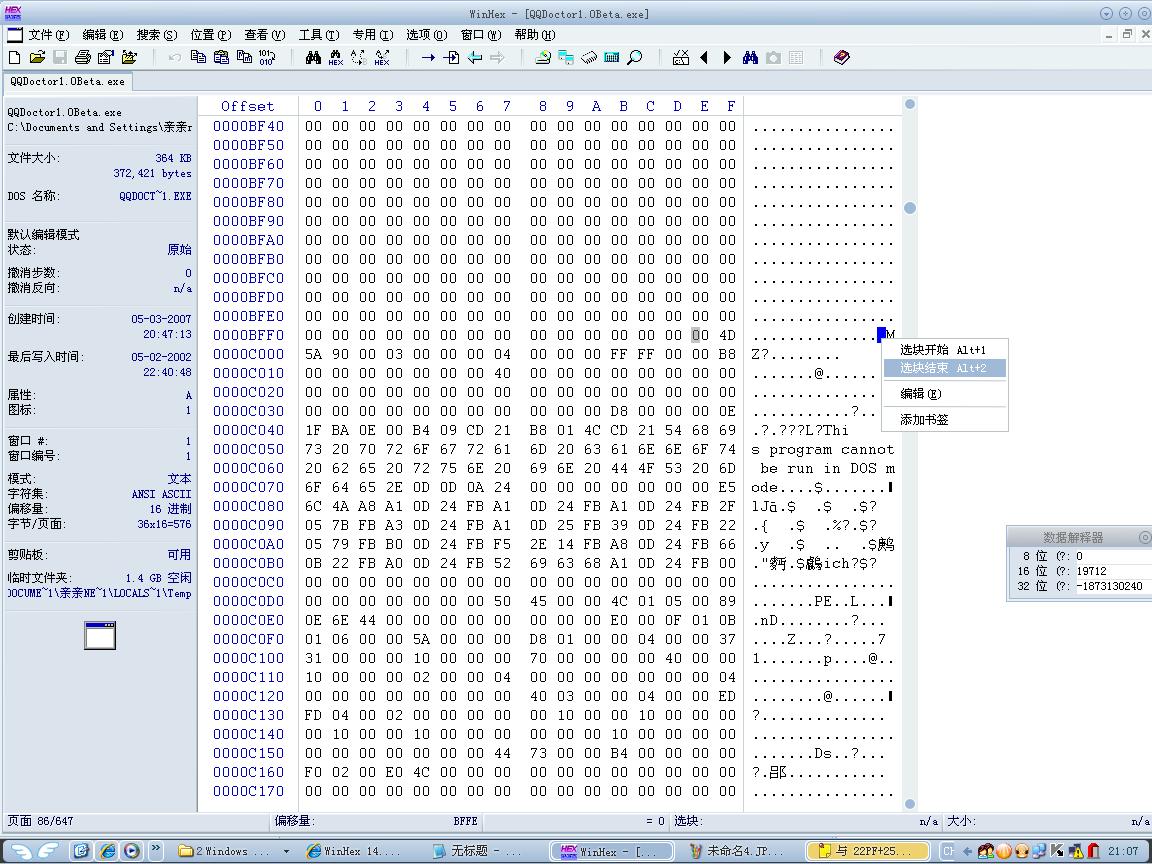This screenshot has width=1152, height=864.
Task: Open the 帮助(H) menu
Action: click(x=535, y=35)
